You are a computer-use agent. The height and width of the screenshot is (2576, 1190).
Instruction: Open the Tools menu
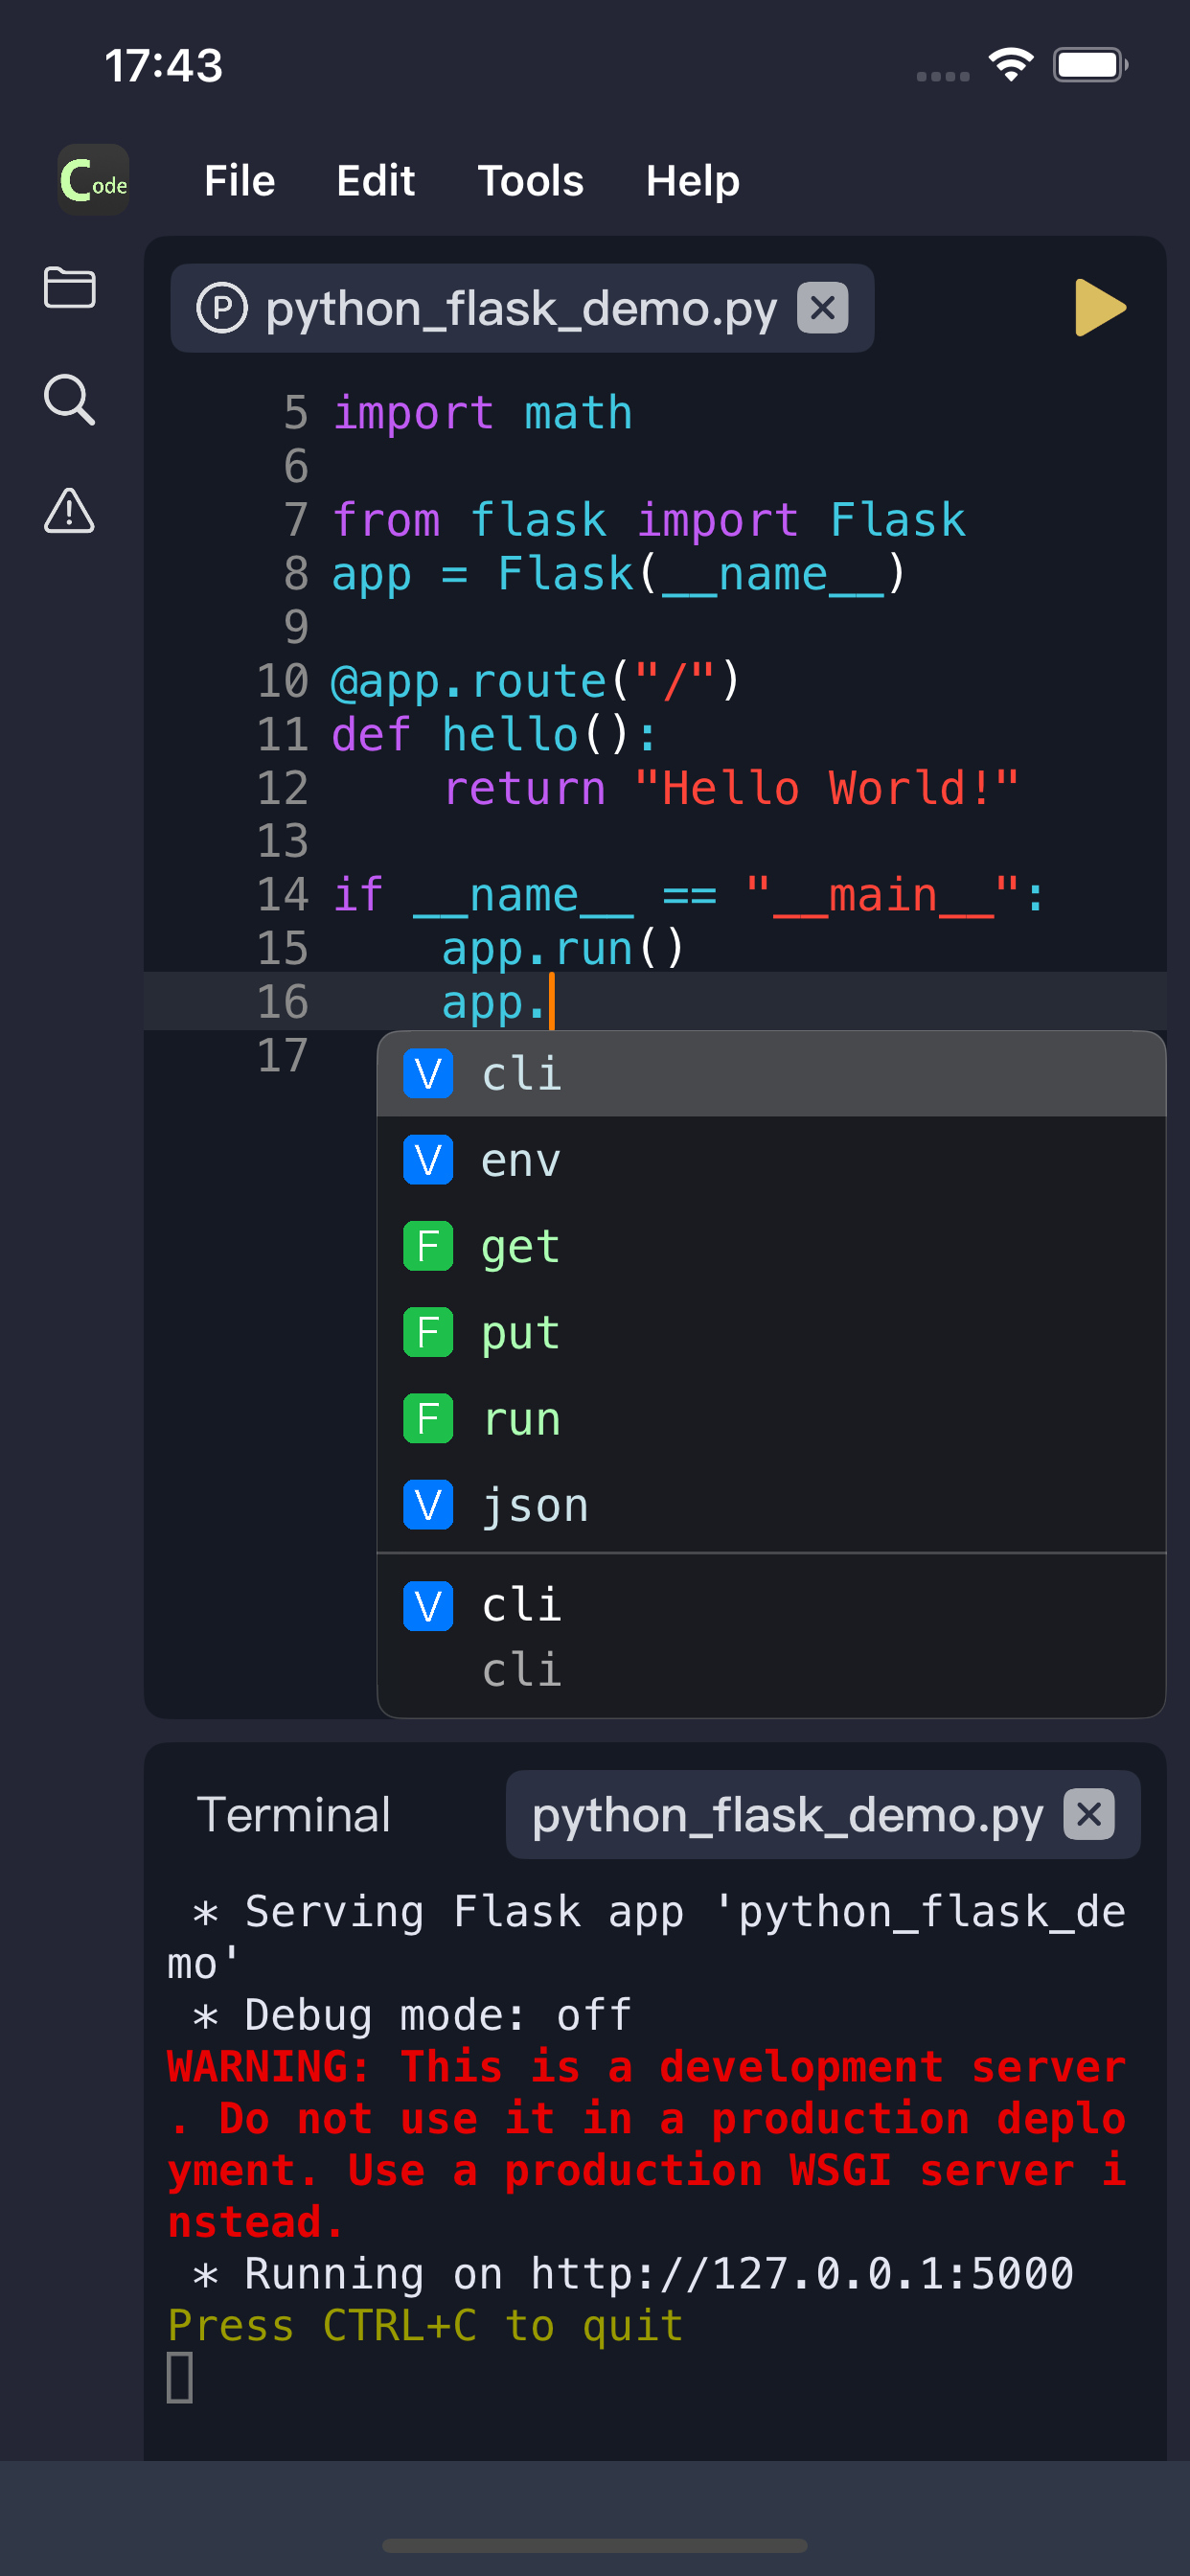[x=530, y=181]
